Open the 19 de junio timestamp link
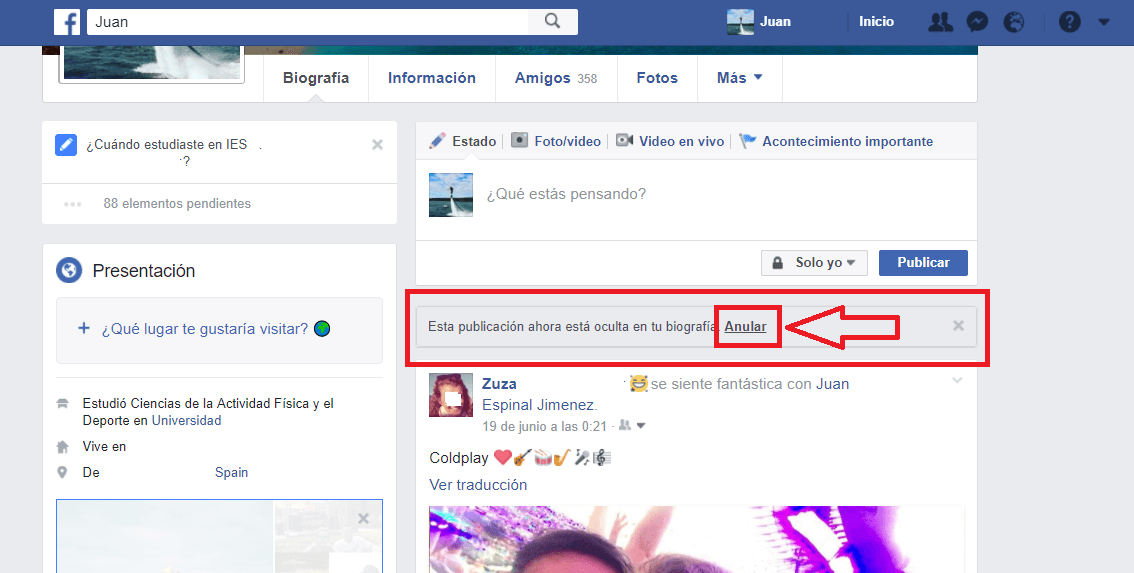1134x573 pixels. 545,426
